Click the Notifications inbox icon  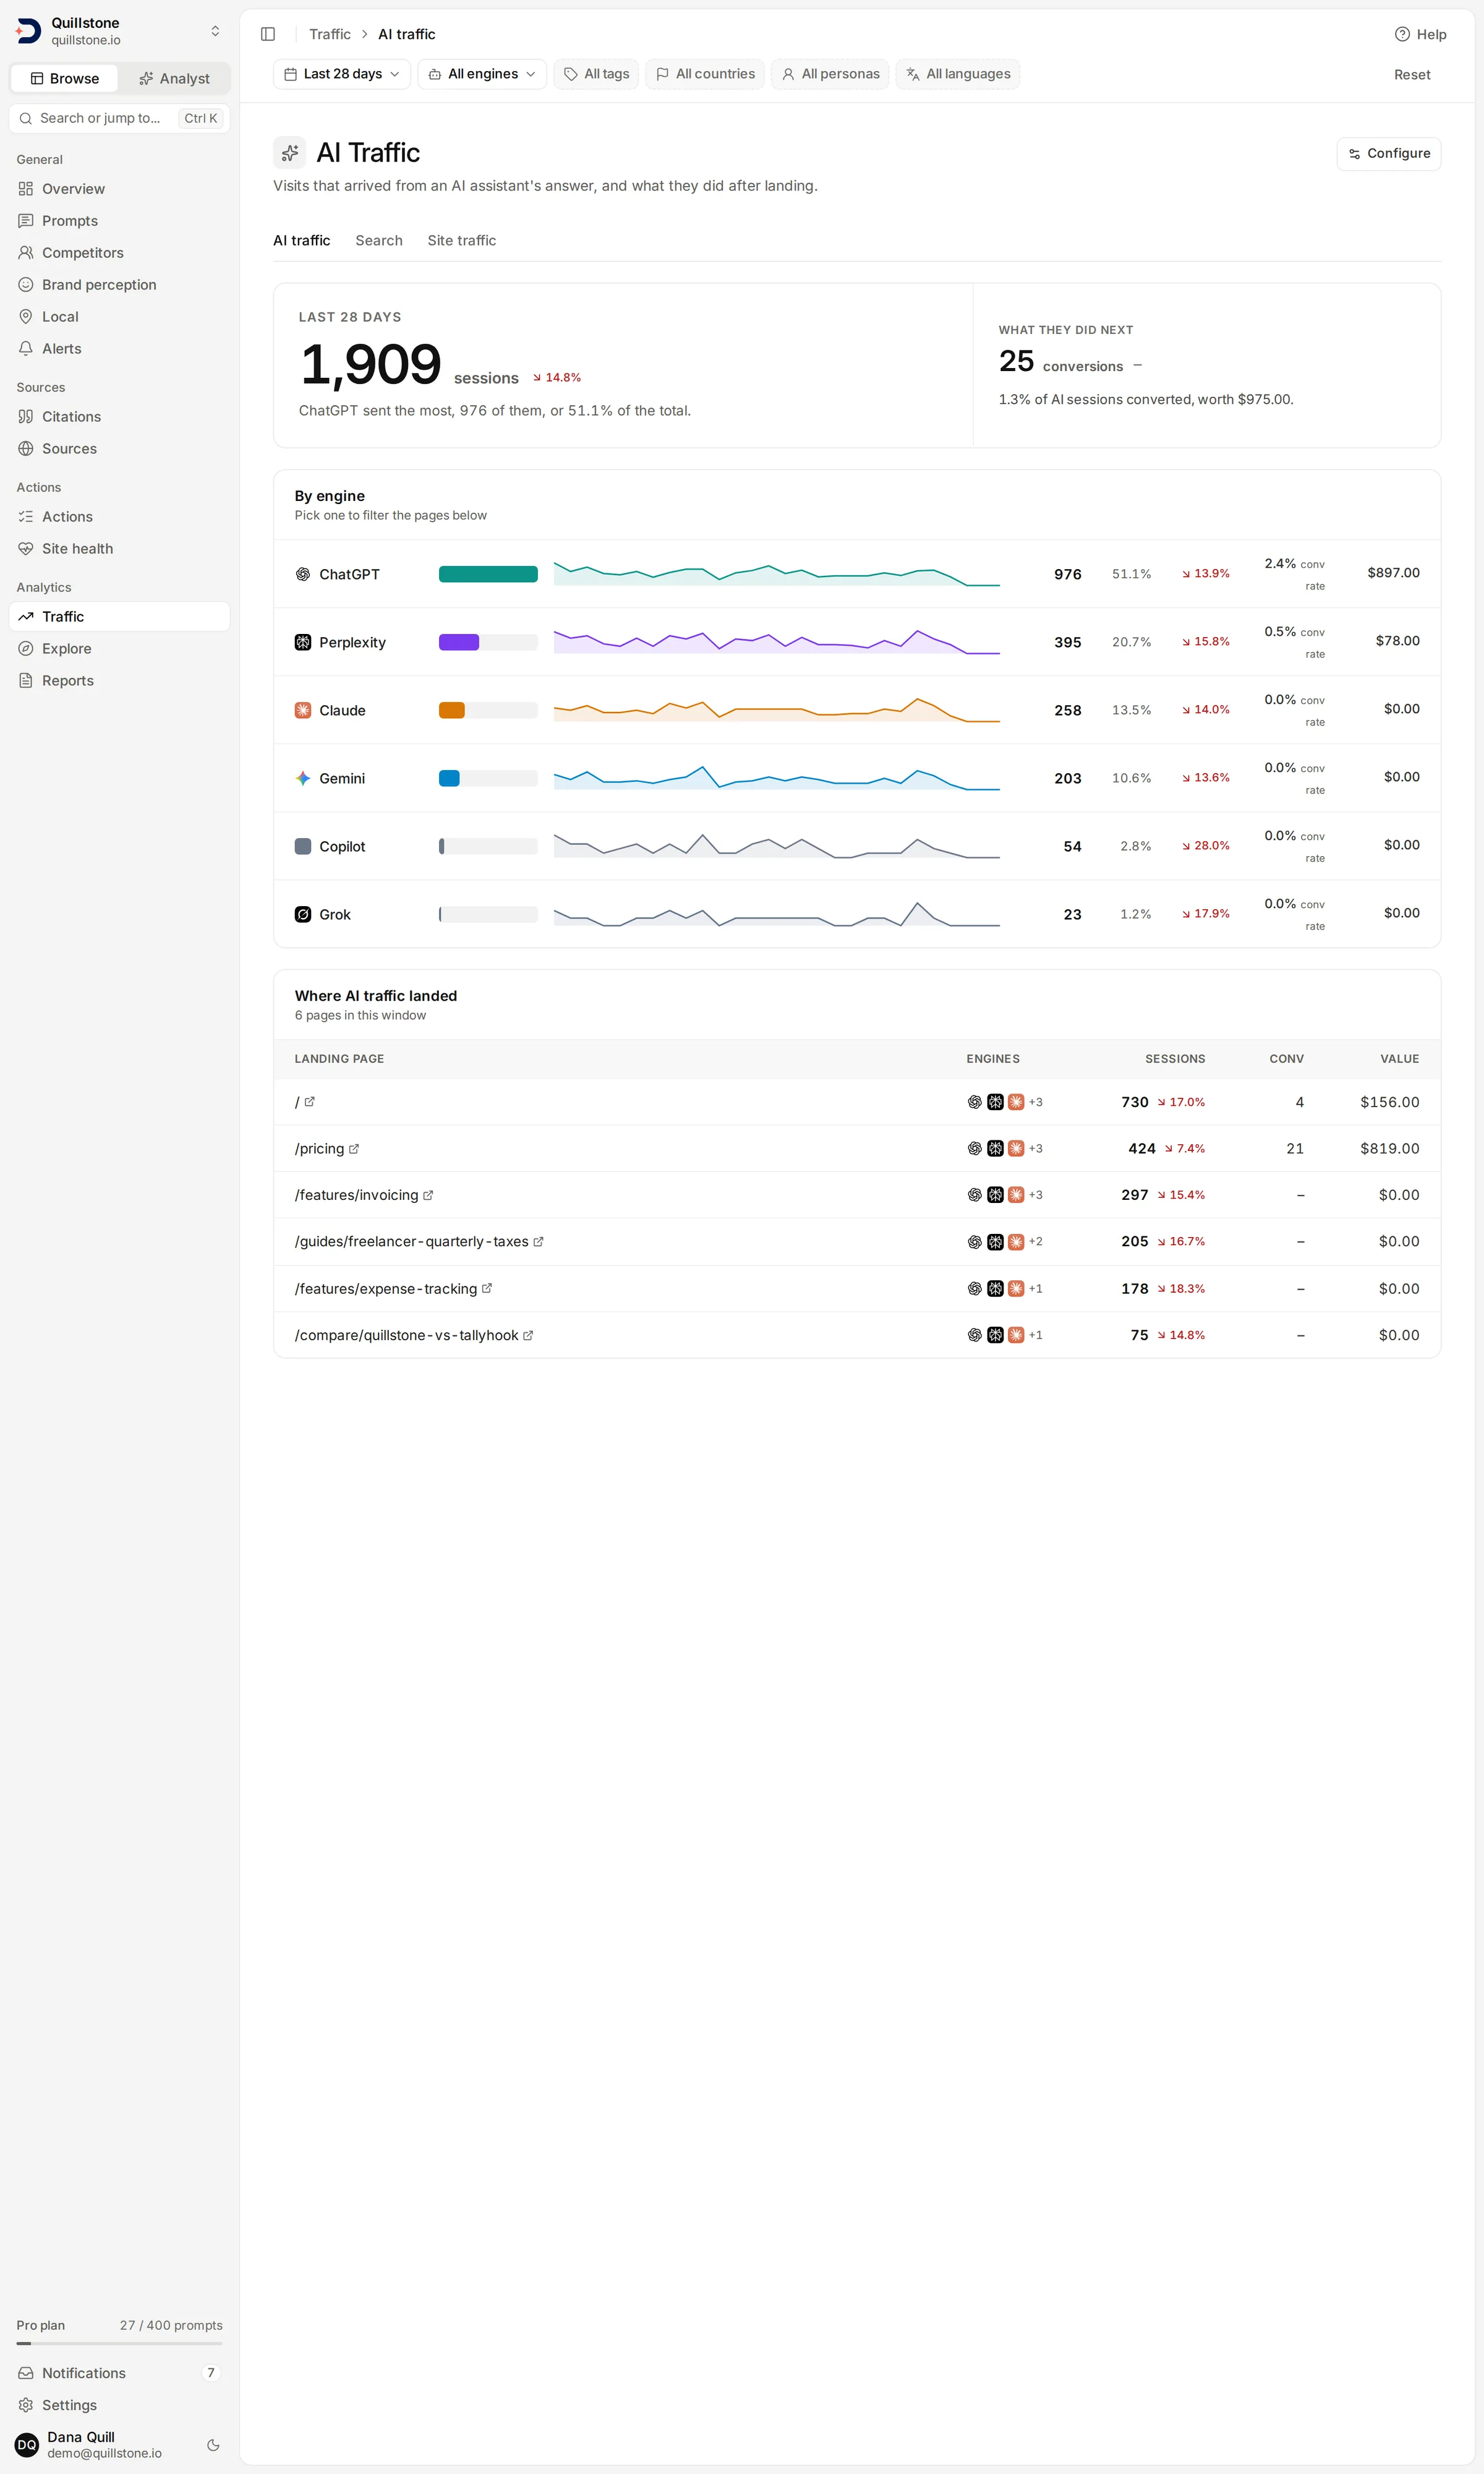[x=26, y=2373]
